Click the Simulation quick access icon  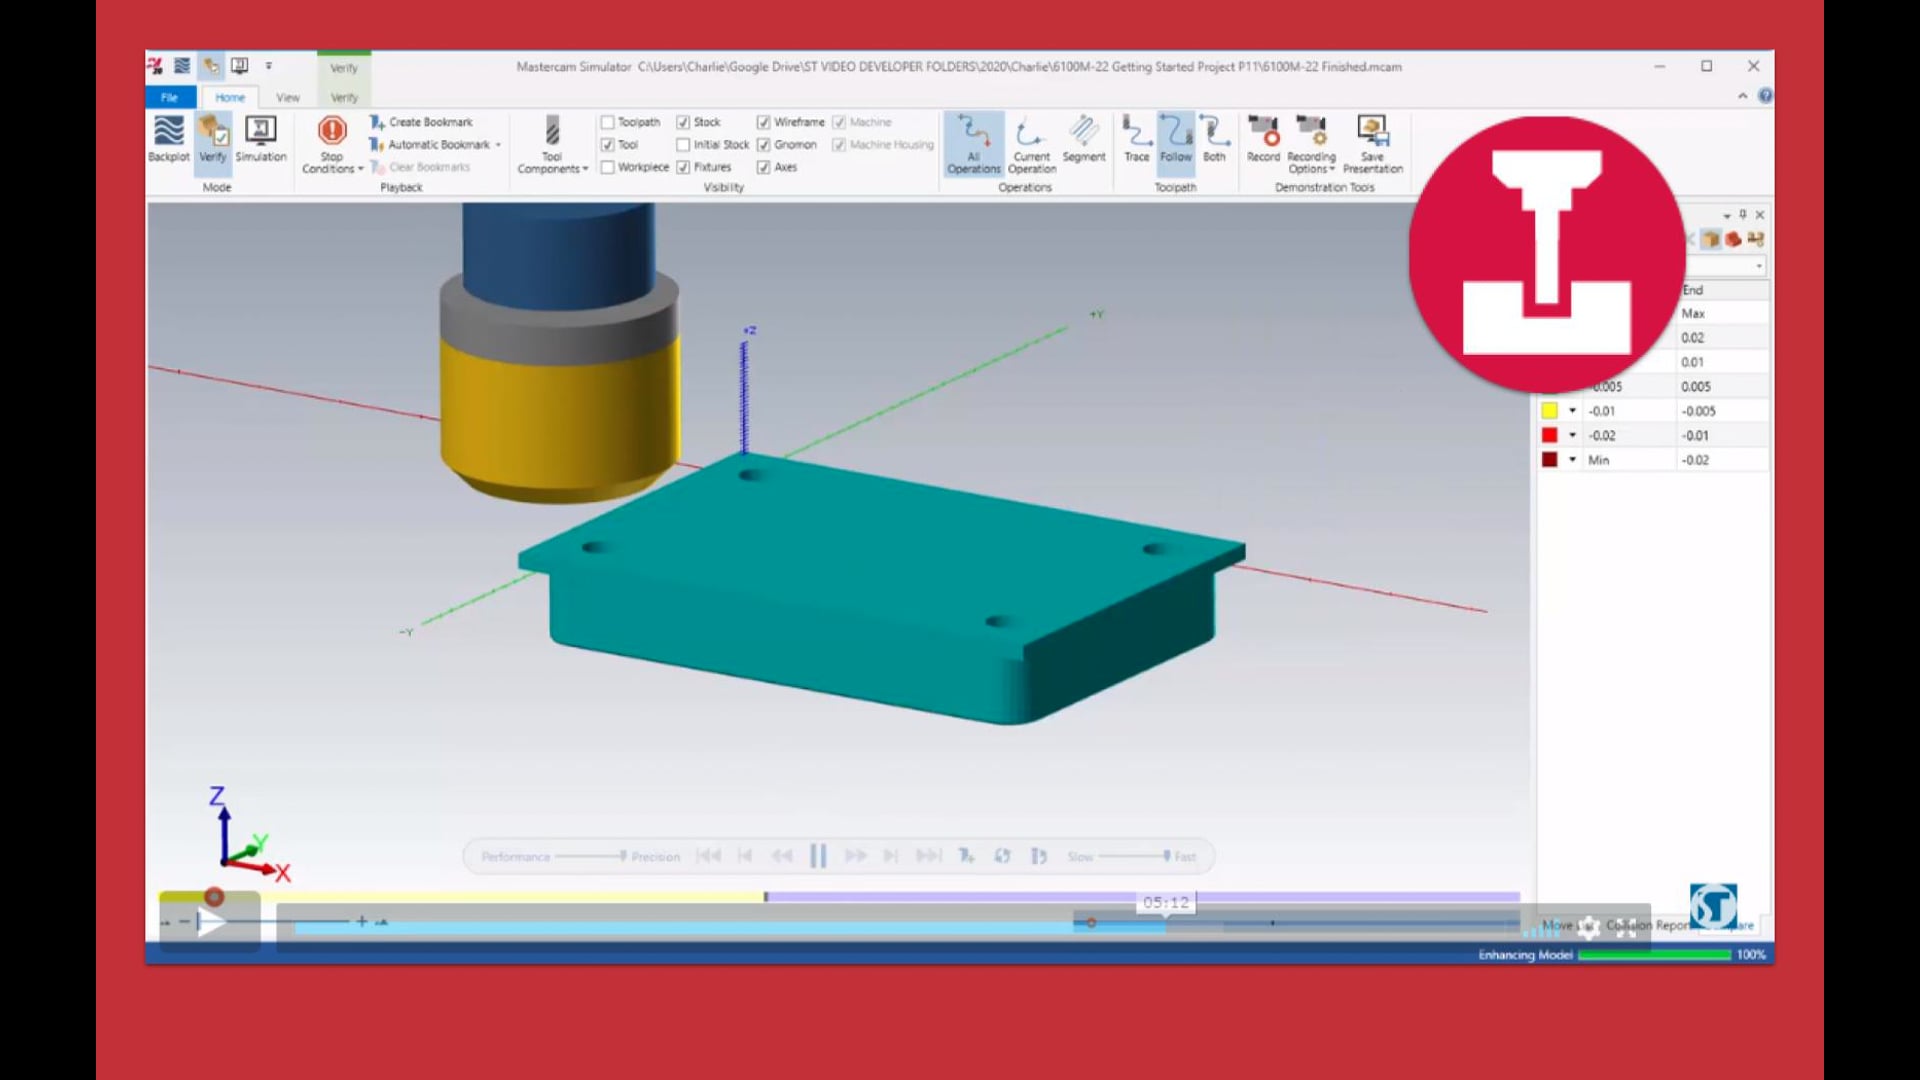pyautogui.click(x=240, y=66)
